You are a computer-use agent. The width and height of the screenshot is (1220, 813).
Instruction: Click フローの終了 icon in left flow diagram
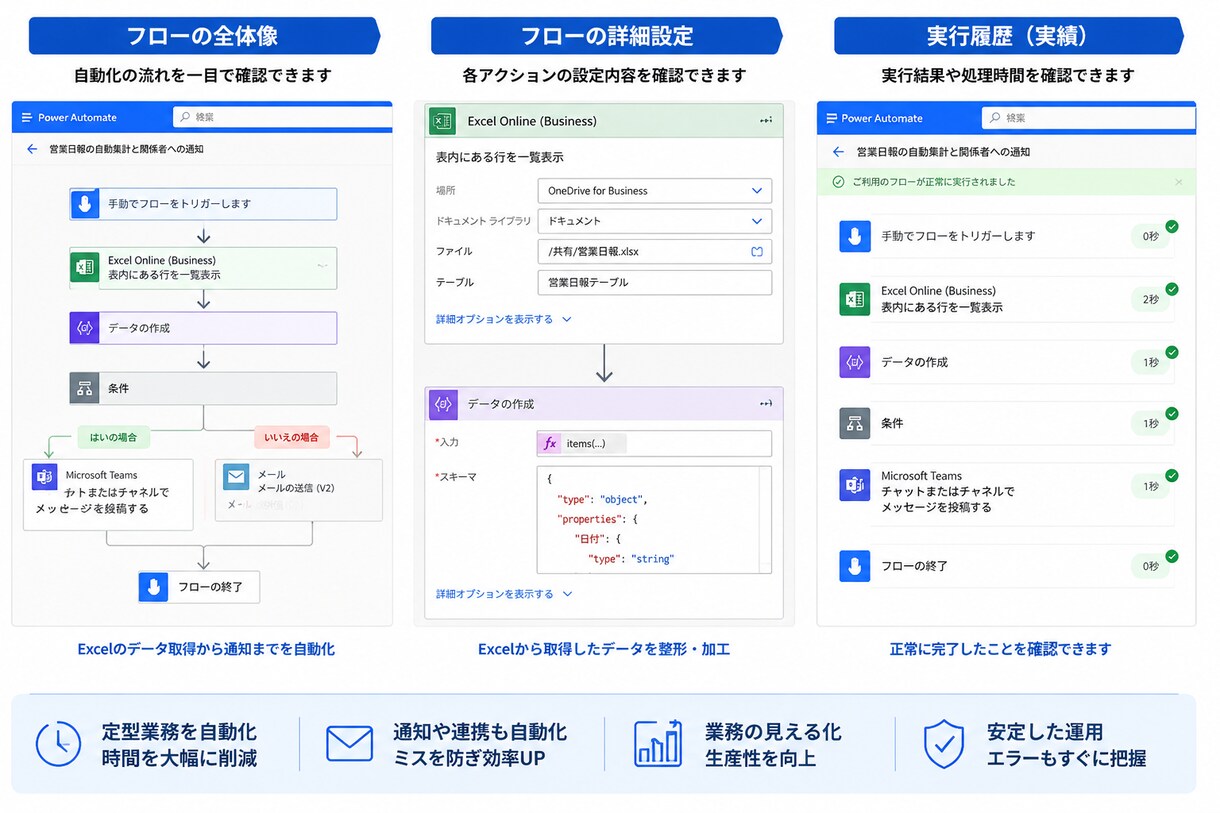pyautogui.click(x=153, y=587)
